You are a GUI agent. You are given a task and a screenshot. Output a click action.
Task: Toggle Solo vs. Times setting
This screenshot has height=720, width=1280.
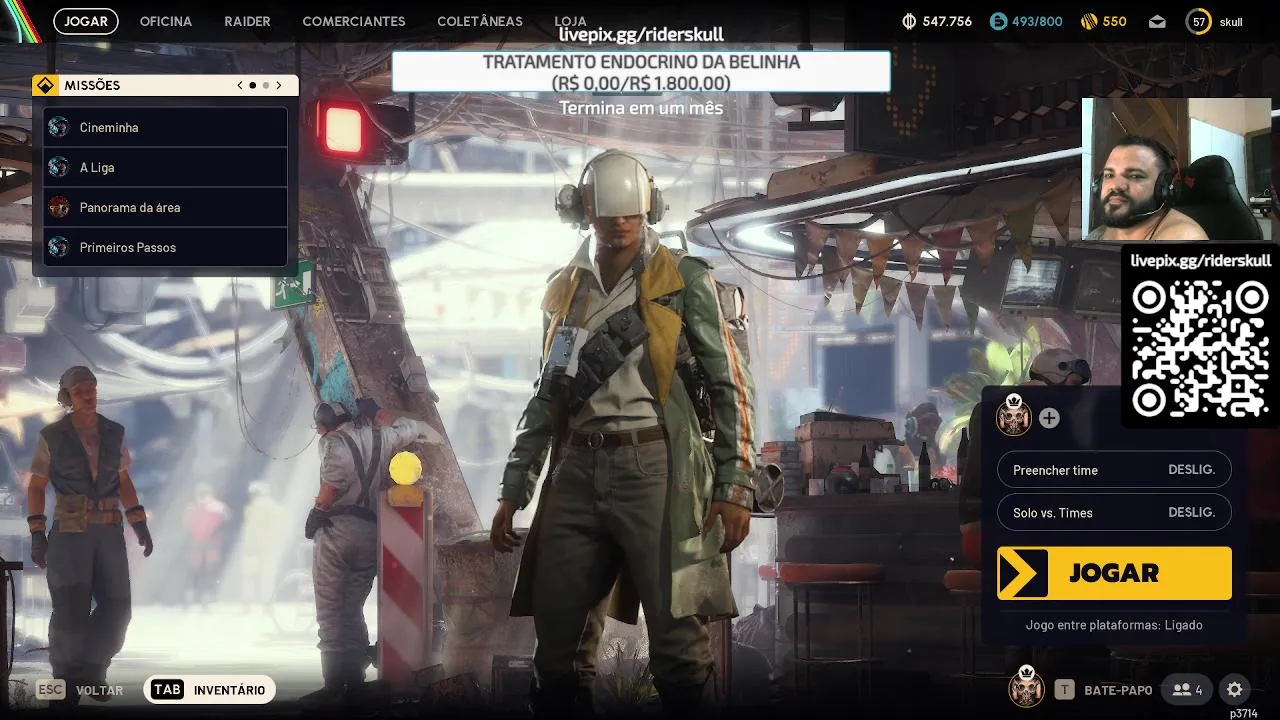(1114, 512)
